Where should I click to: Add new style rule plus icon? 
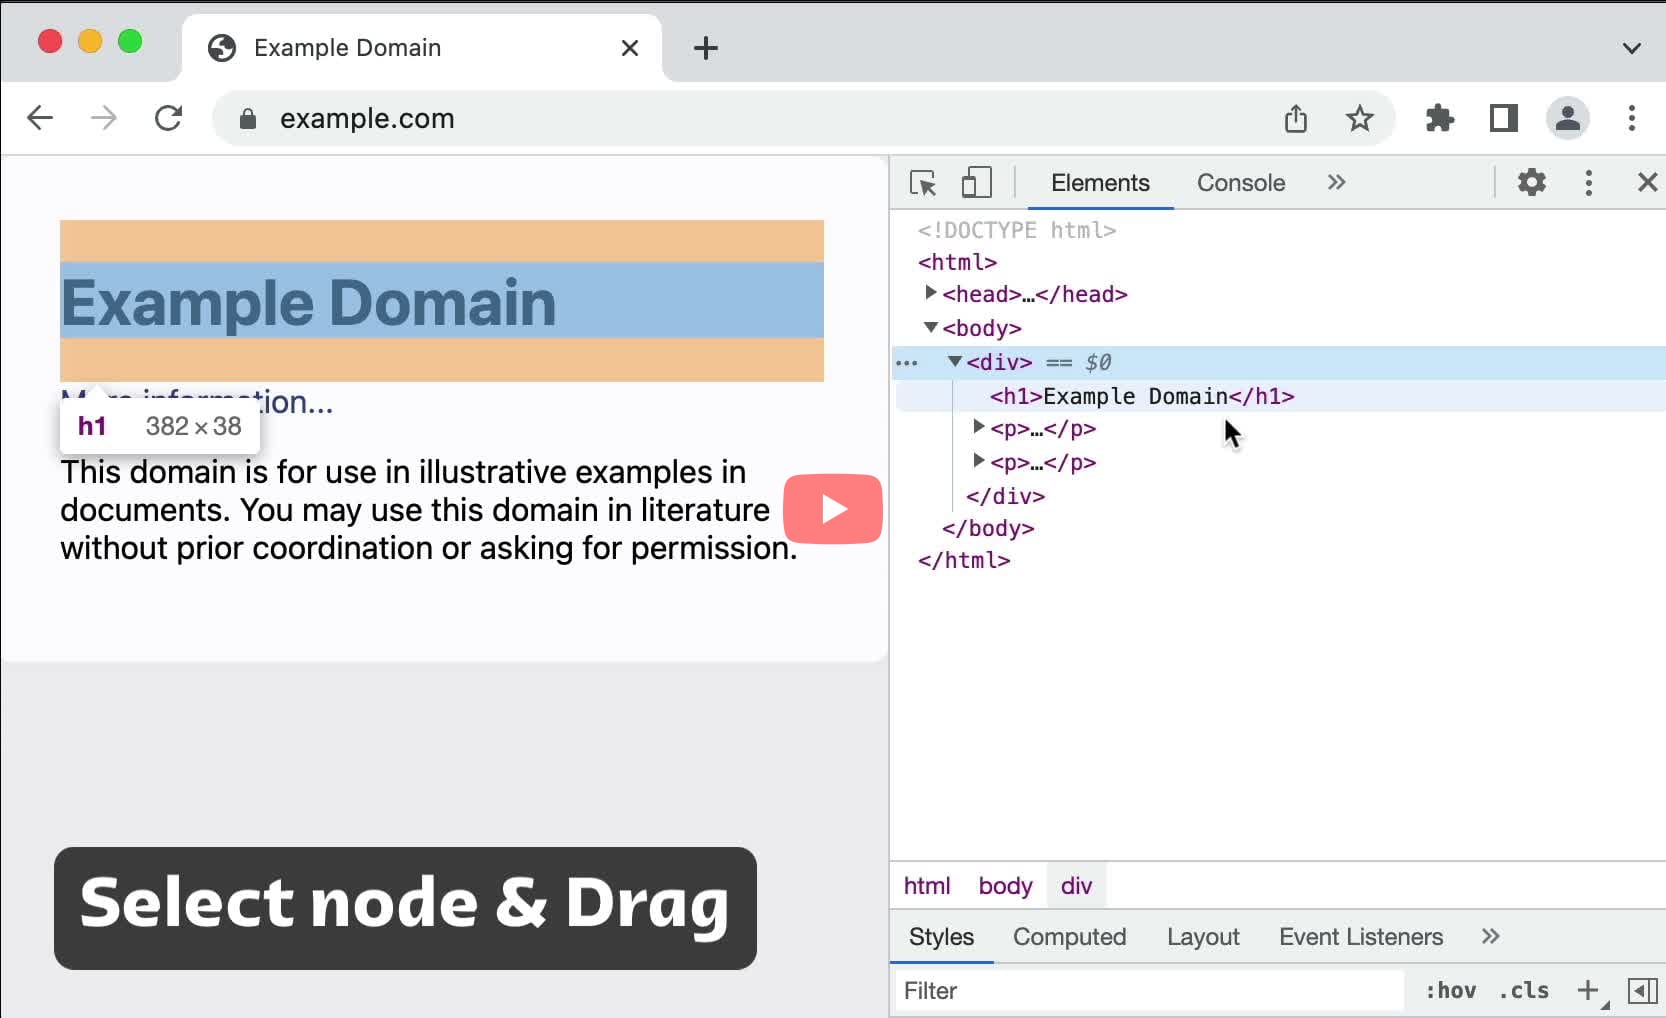coord(1587,990)
